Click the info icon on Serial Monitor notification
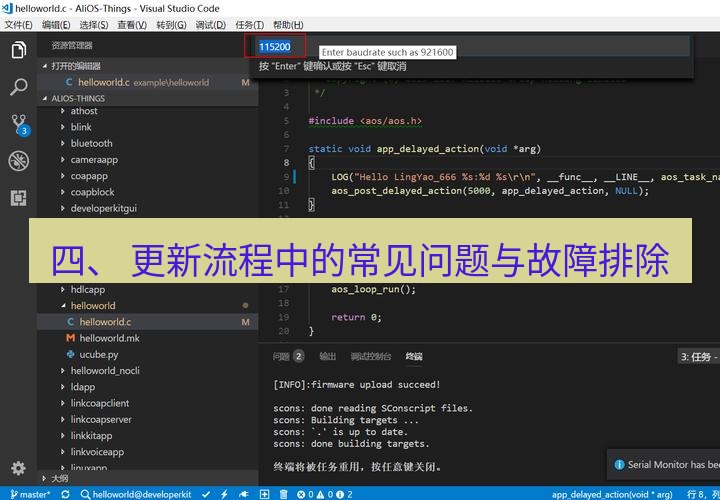This screenshot has height=500, width=720. pyautogui.click(x=619, y=465)
